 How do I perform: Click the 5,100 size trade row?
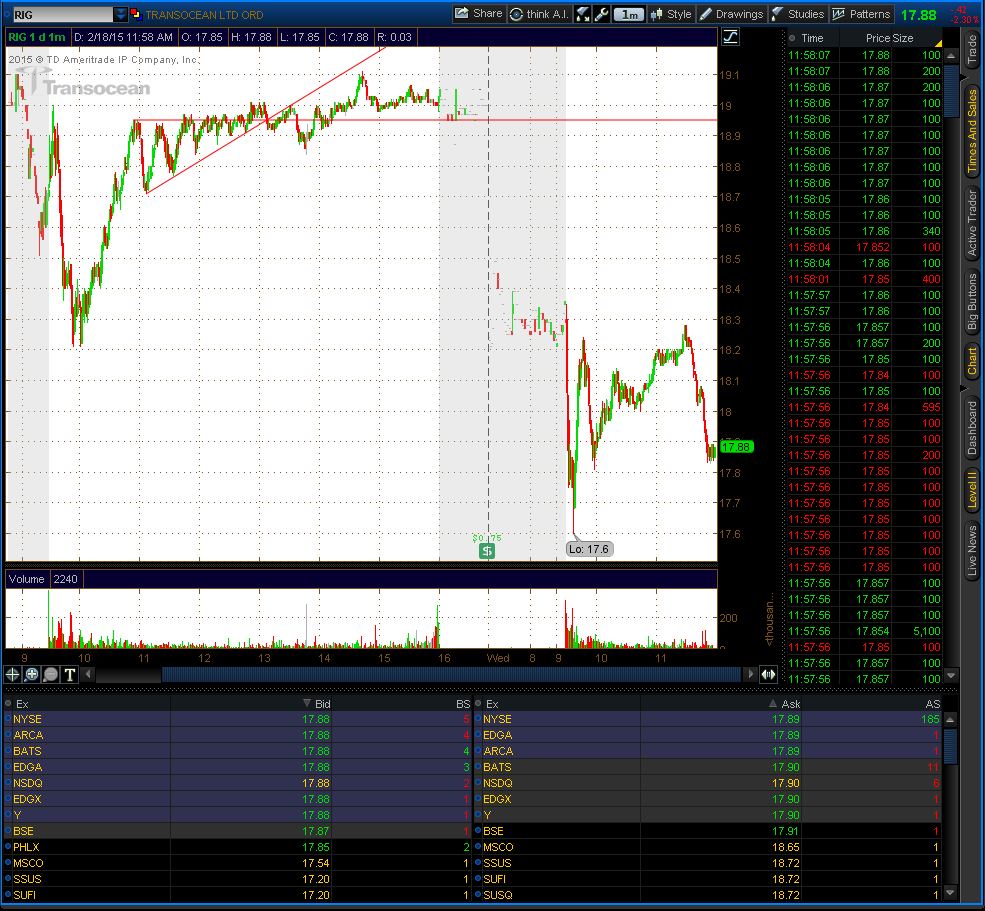(x=864, y=631)
